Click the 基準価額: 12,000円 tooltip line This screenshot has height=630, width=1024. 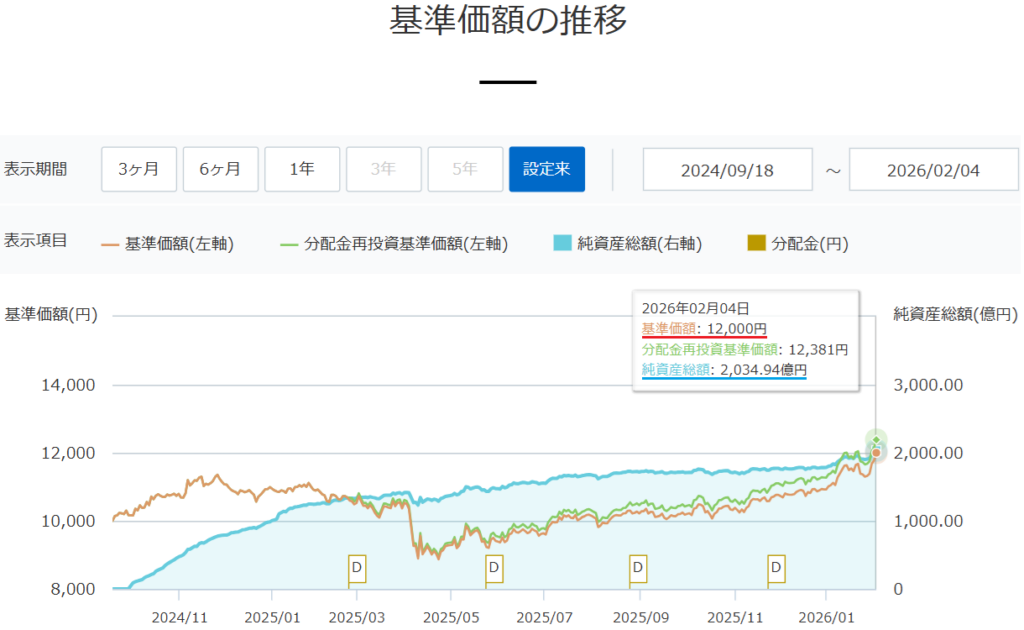[x=704, y=329]
